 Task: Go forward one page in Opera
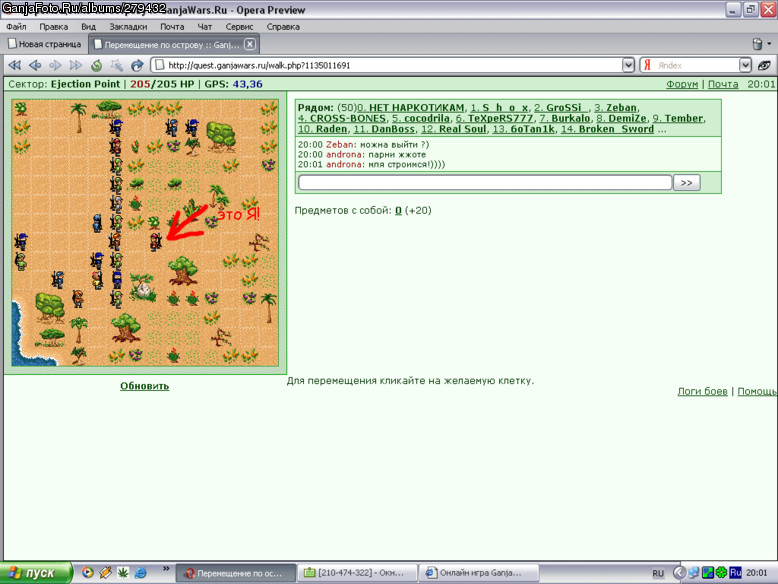click(x=55, y=65)
